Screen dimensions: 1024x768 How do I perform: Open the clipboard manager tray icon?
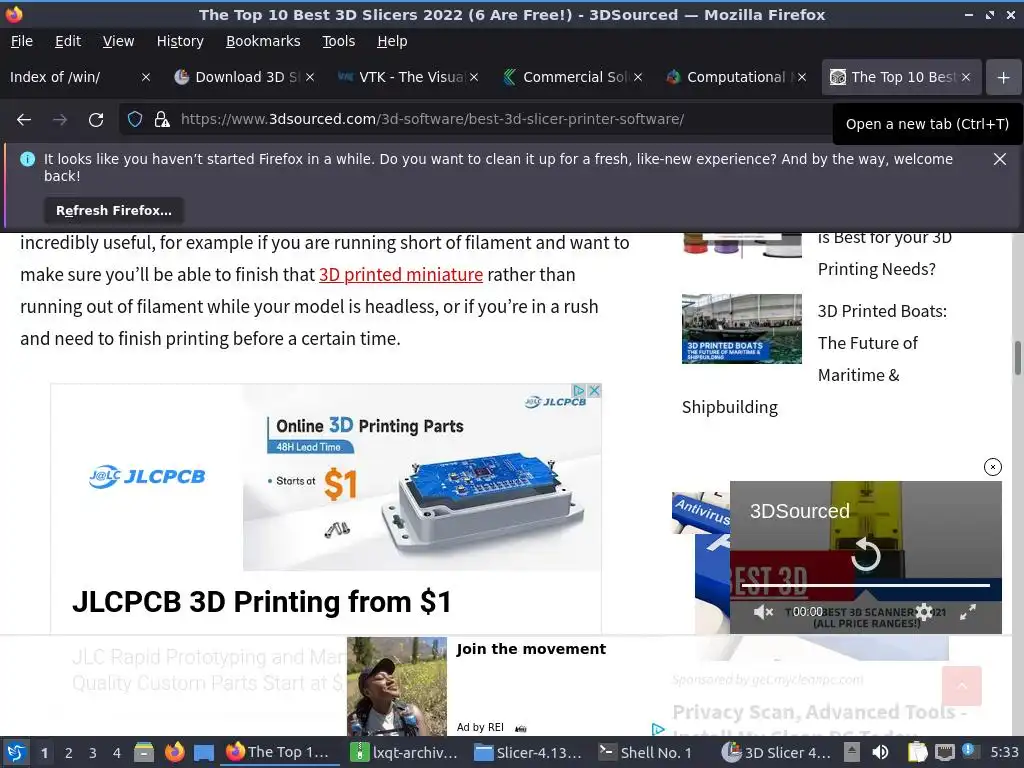pyautogui.click(x=918, y=752)
